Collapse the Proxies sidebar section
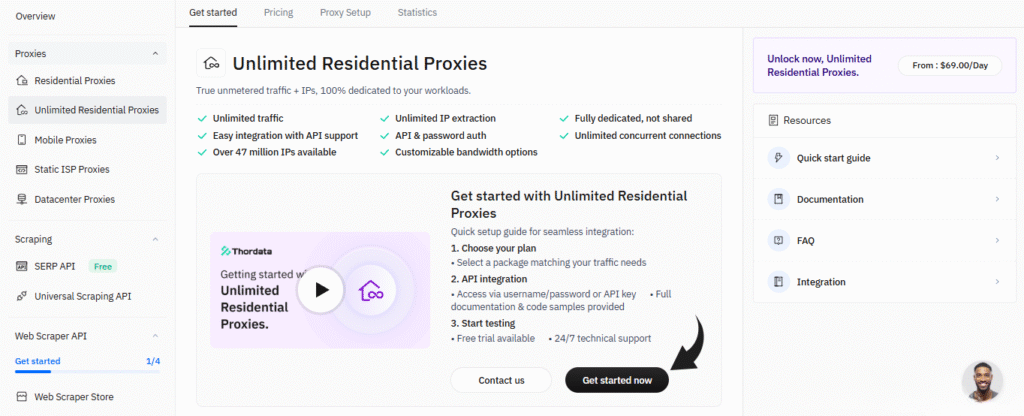The height and width of the screenshot is (416, 1024). [x=155, y=53]
